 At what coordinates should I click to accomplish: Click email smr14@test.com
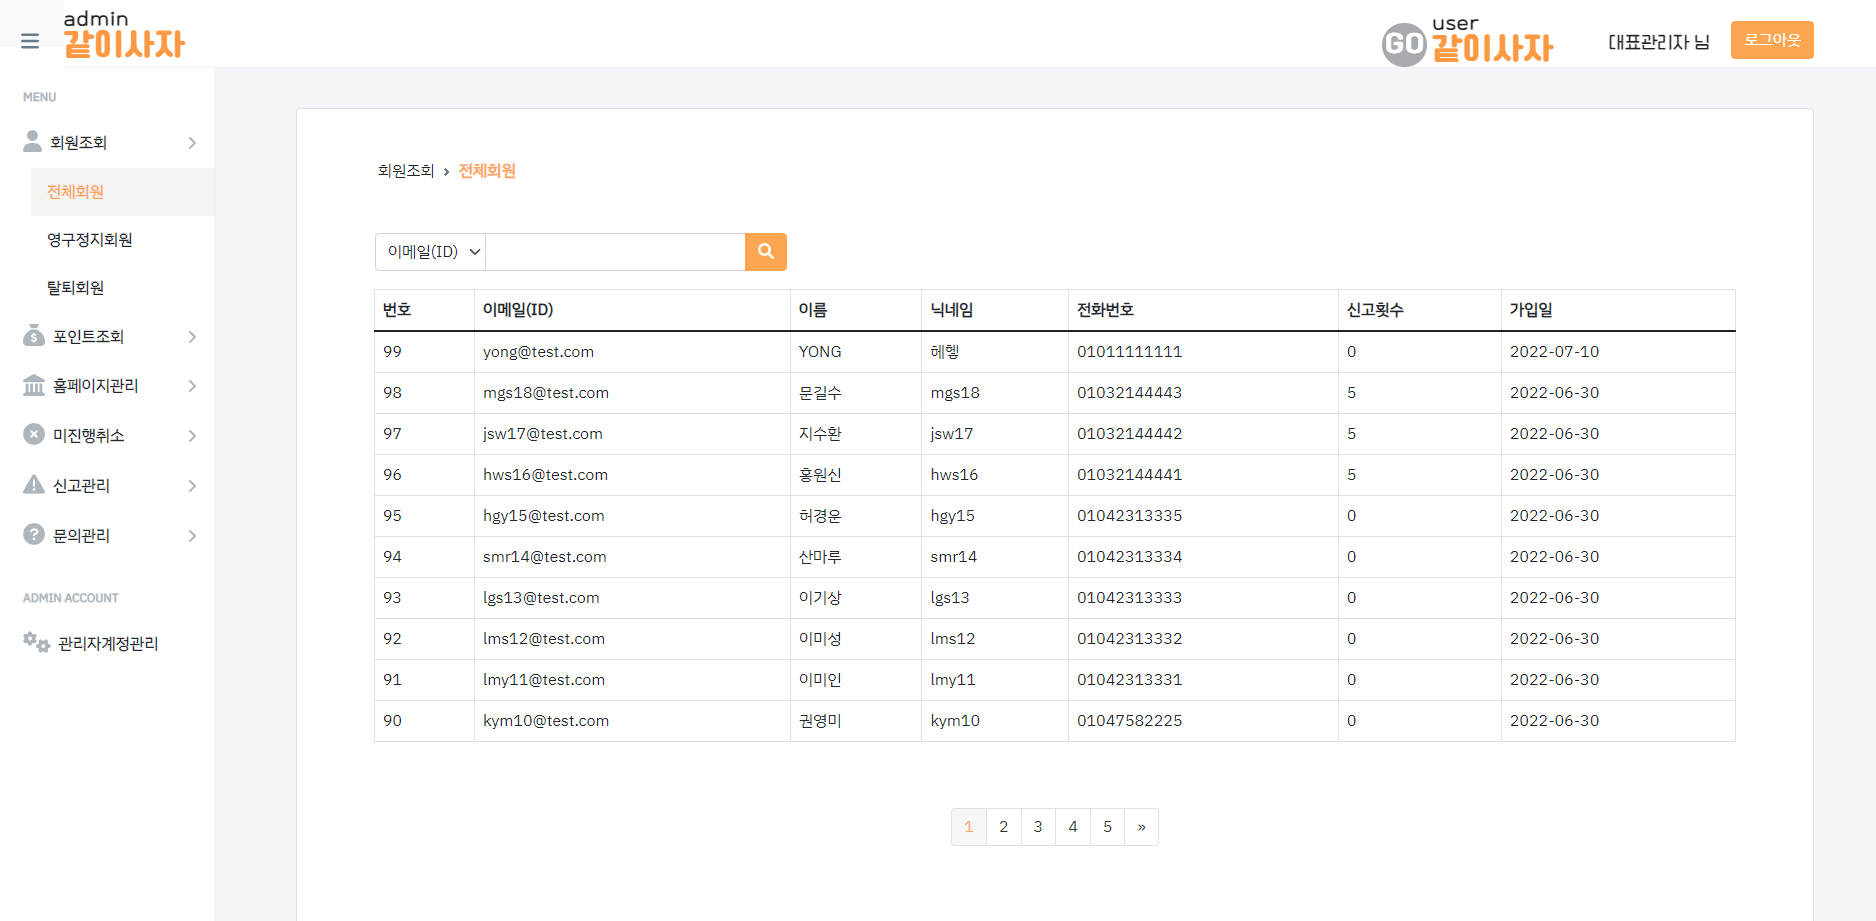545,557
